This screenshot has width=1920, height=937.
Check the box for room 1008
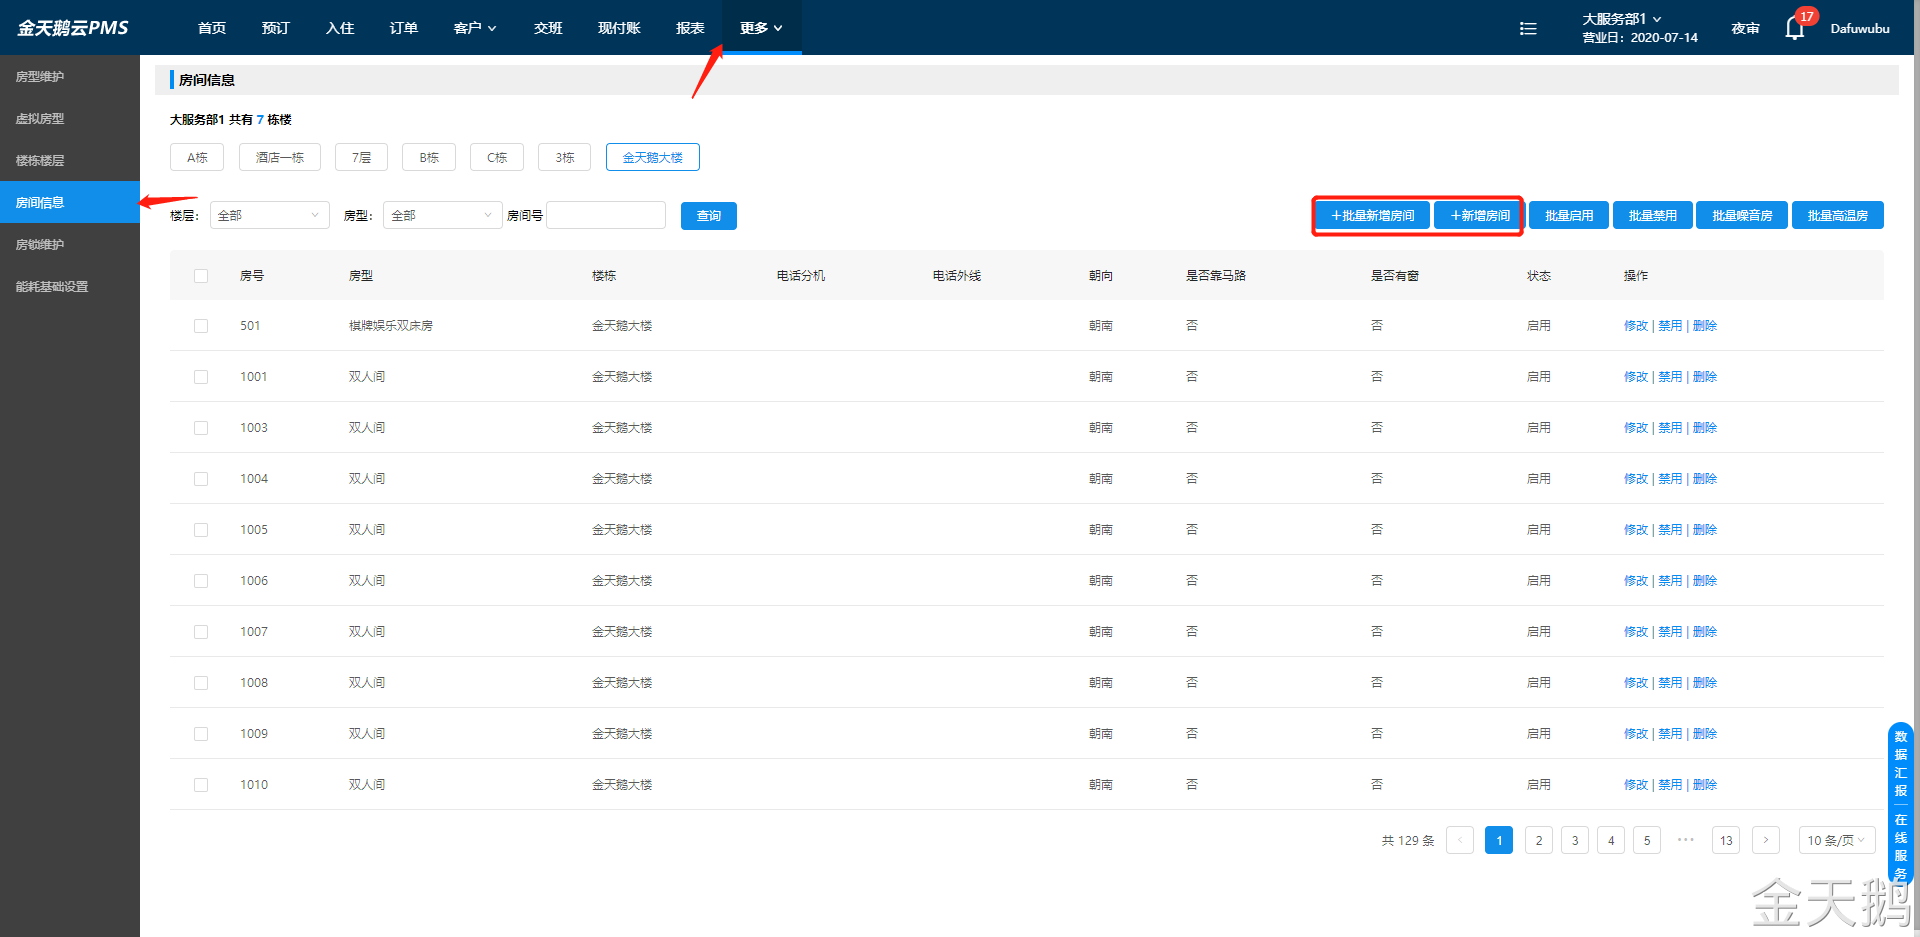pos(201,683)
